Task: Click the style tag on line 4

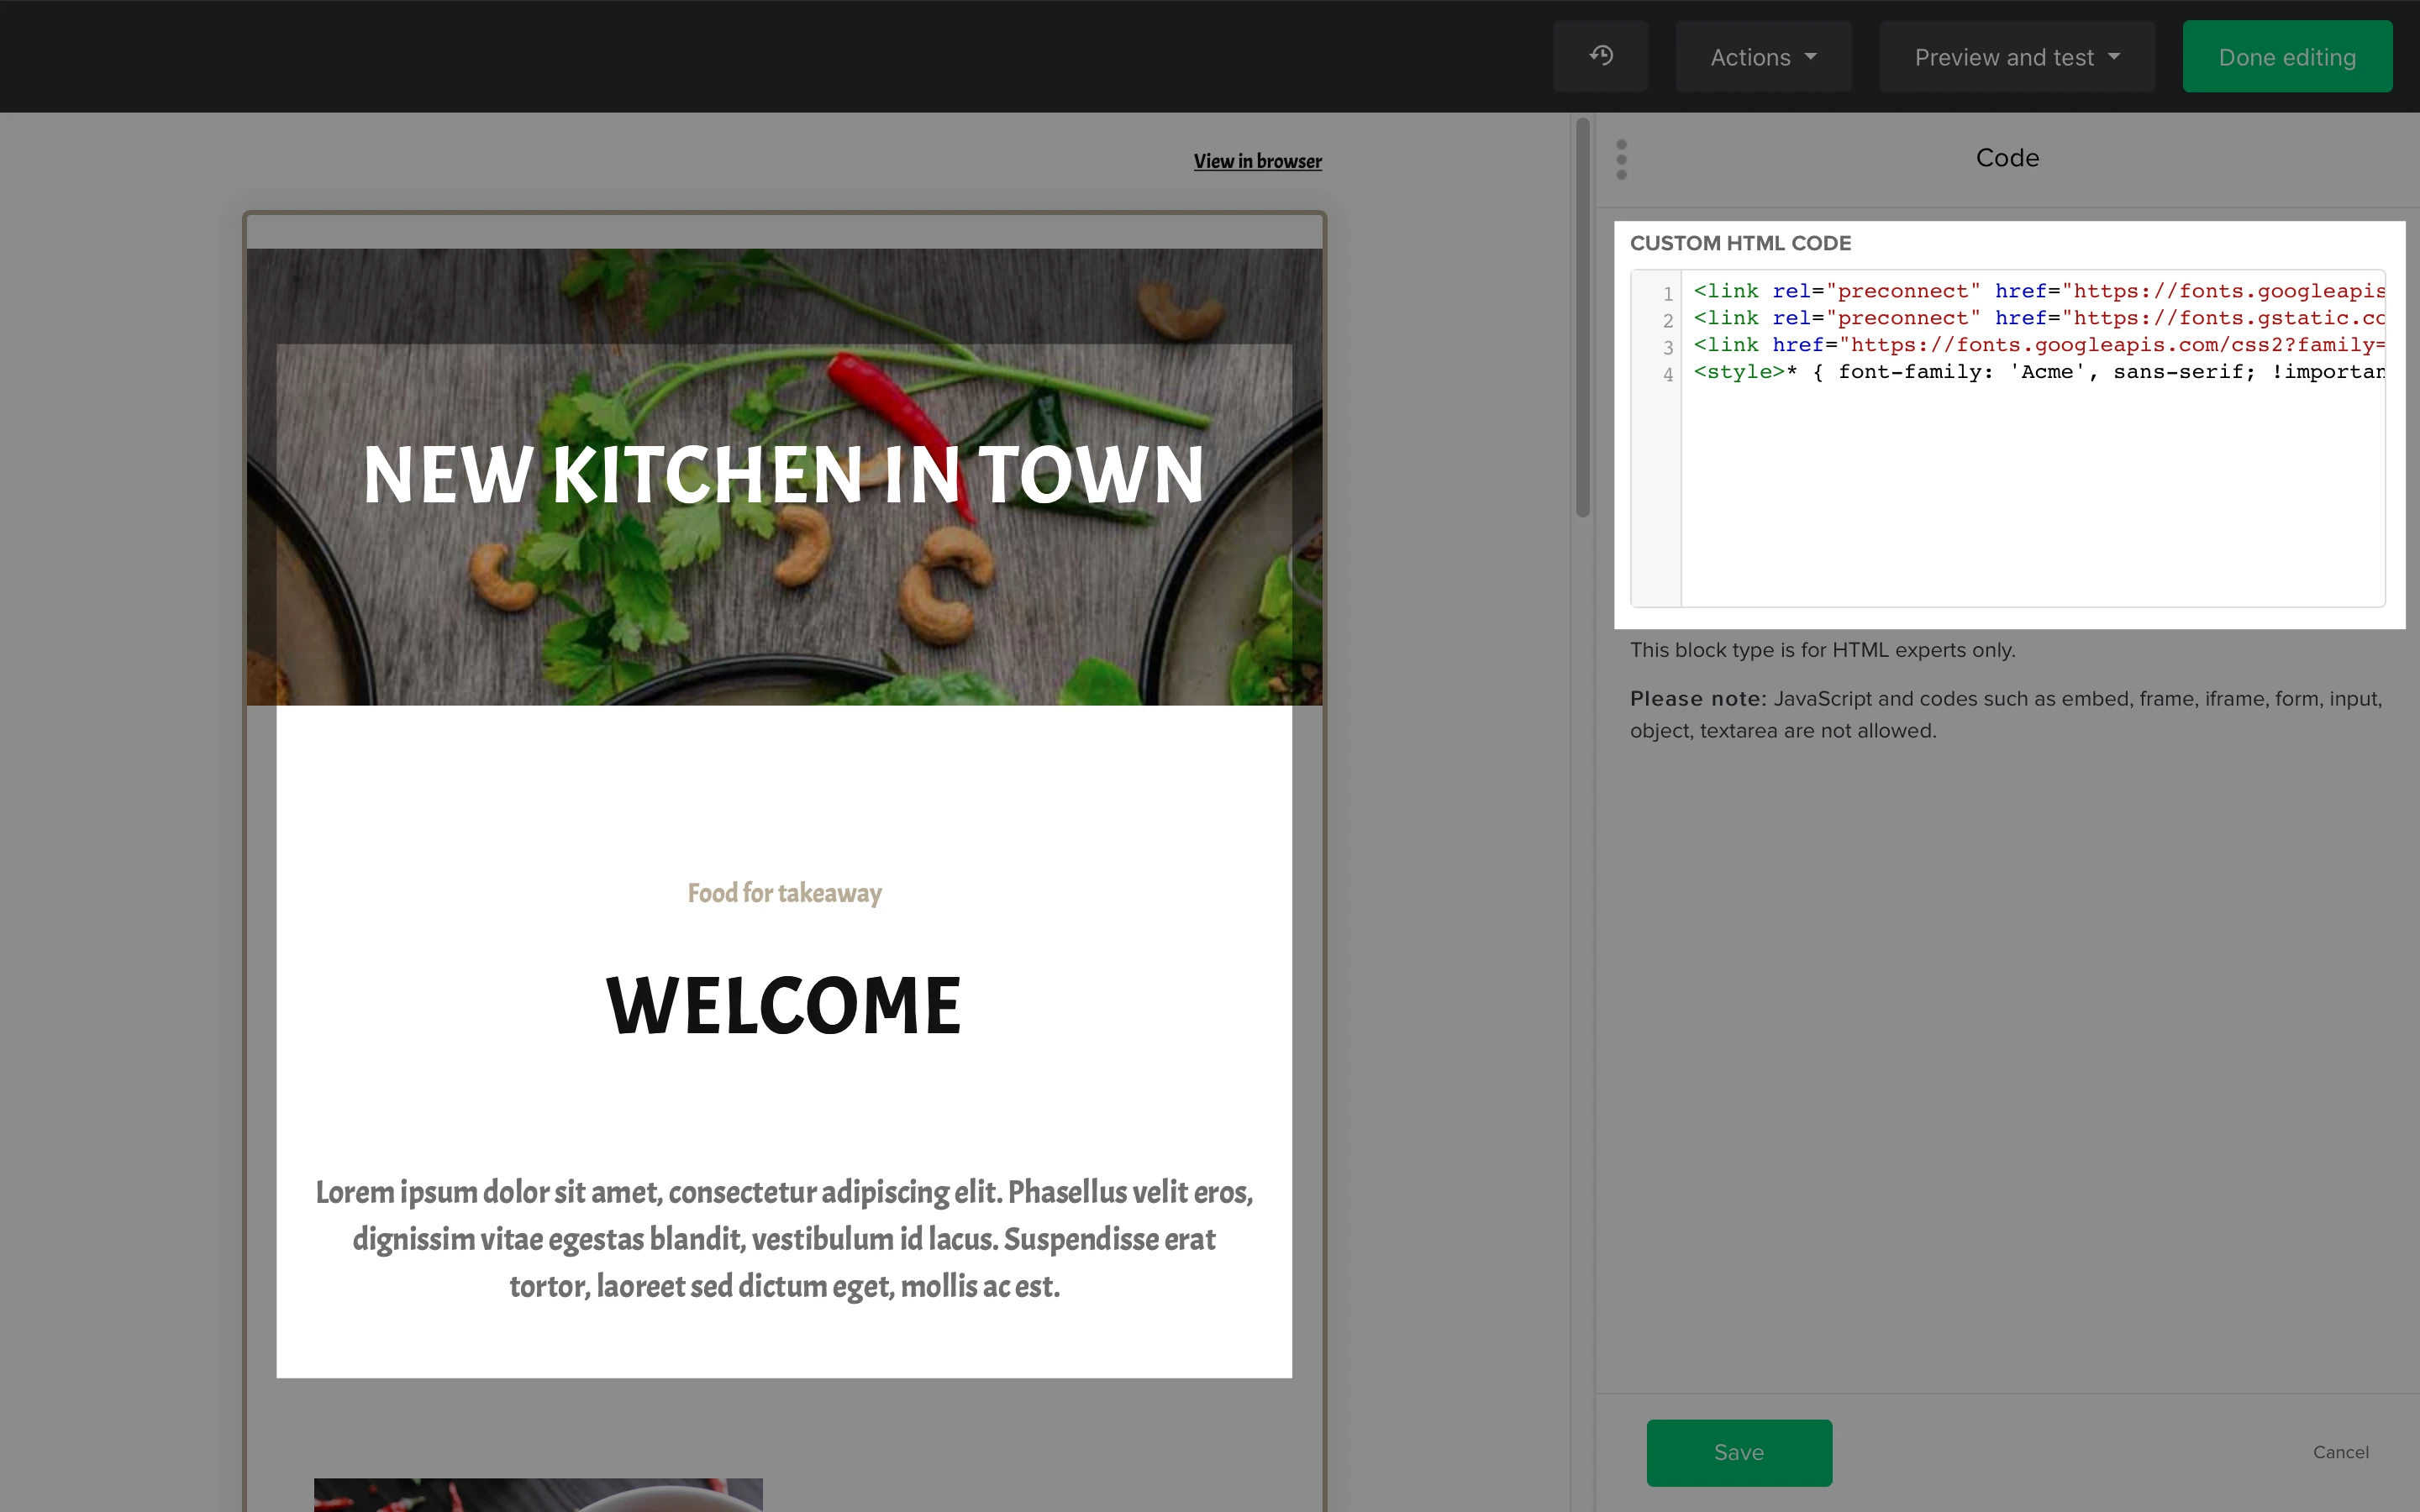Action: 1738,372
